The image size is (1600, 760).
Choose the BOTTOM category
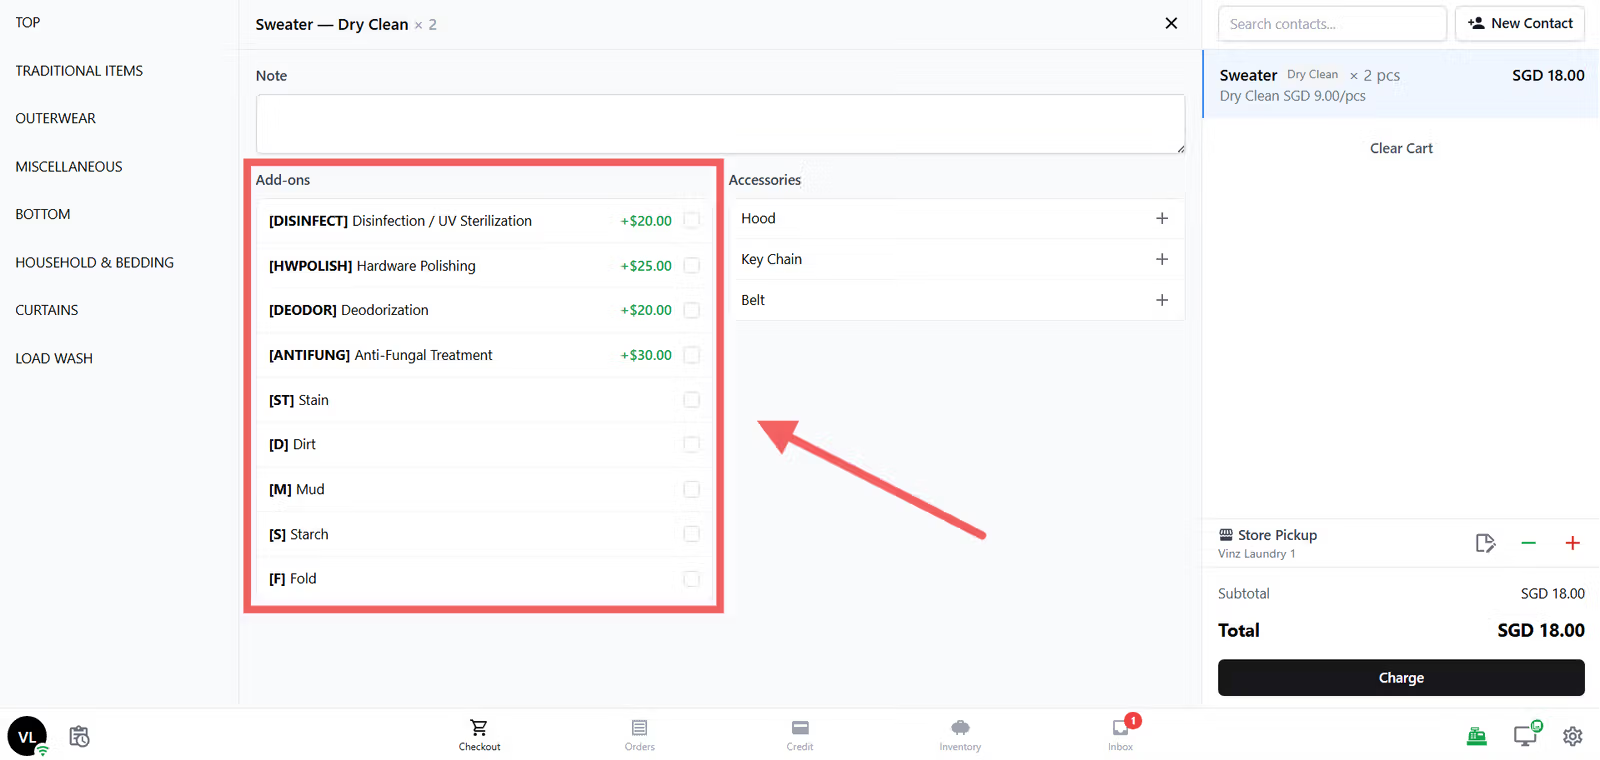tap(43, 214)
